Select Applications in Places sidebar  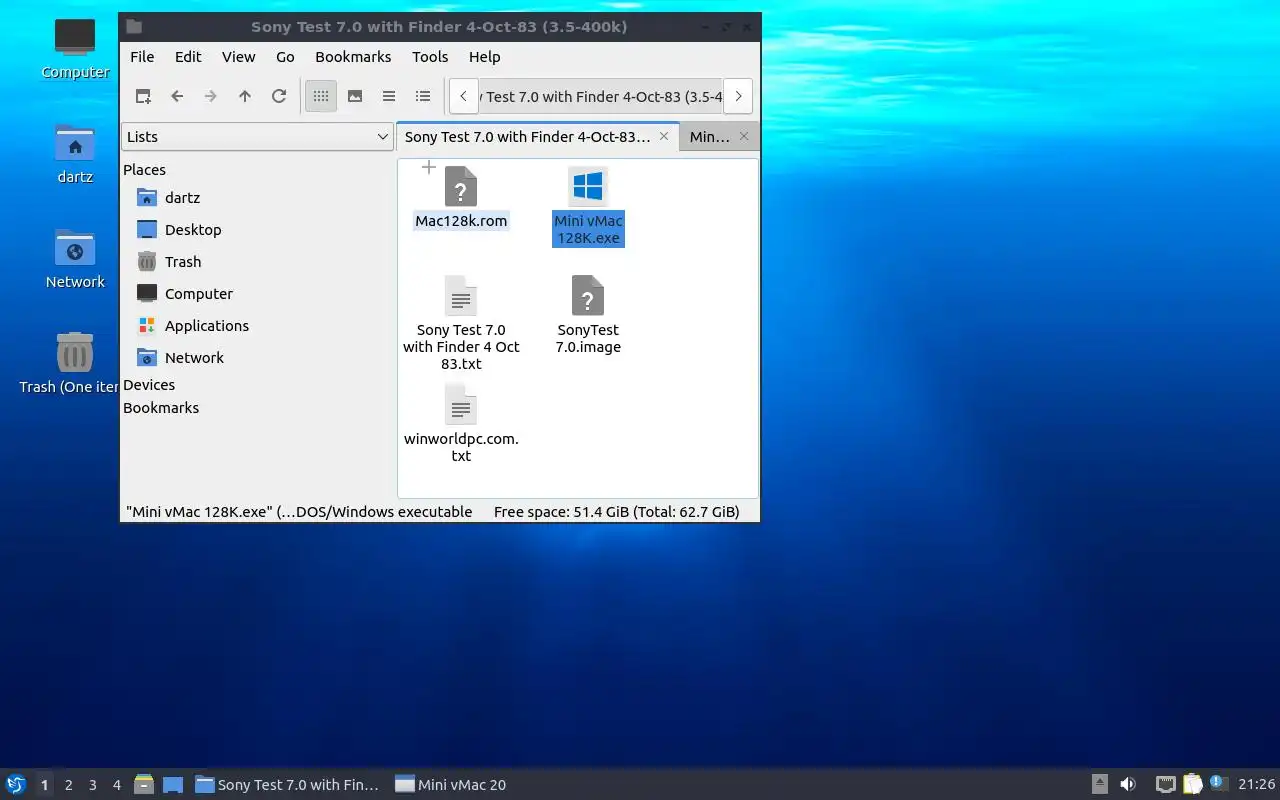(x=206, y=326)
